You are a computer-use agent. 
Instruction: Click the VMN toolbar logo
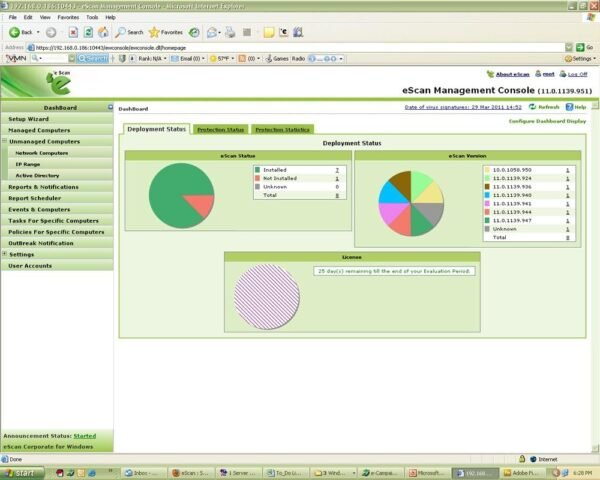(16, 59)
